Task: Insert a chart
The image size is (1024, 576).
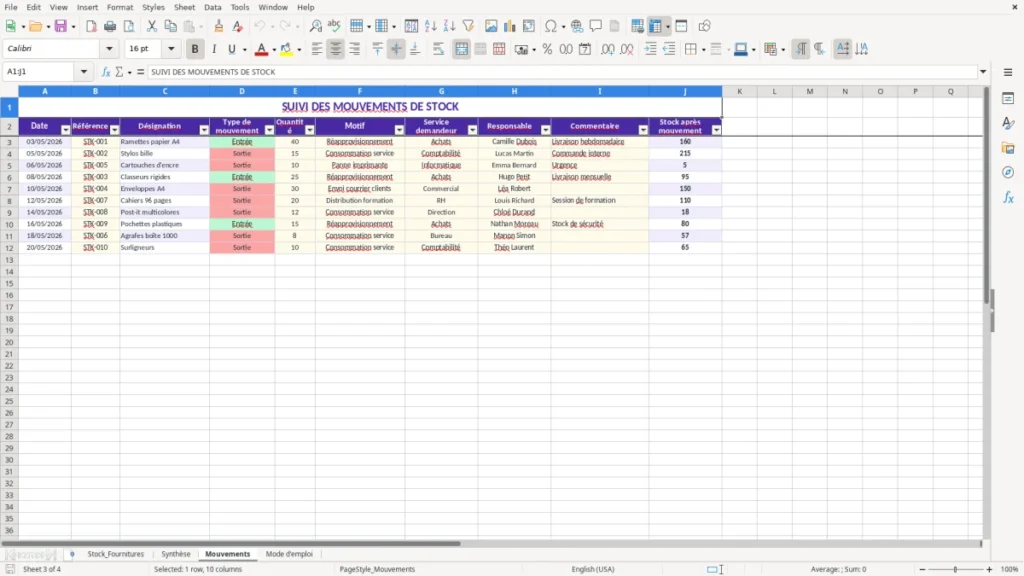Action: click(x=509, y=26)
